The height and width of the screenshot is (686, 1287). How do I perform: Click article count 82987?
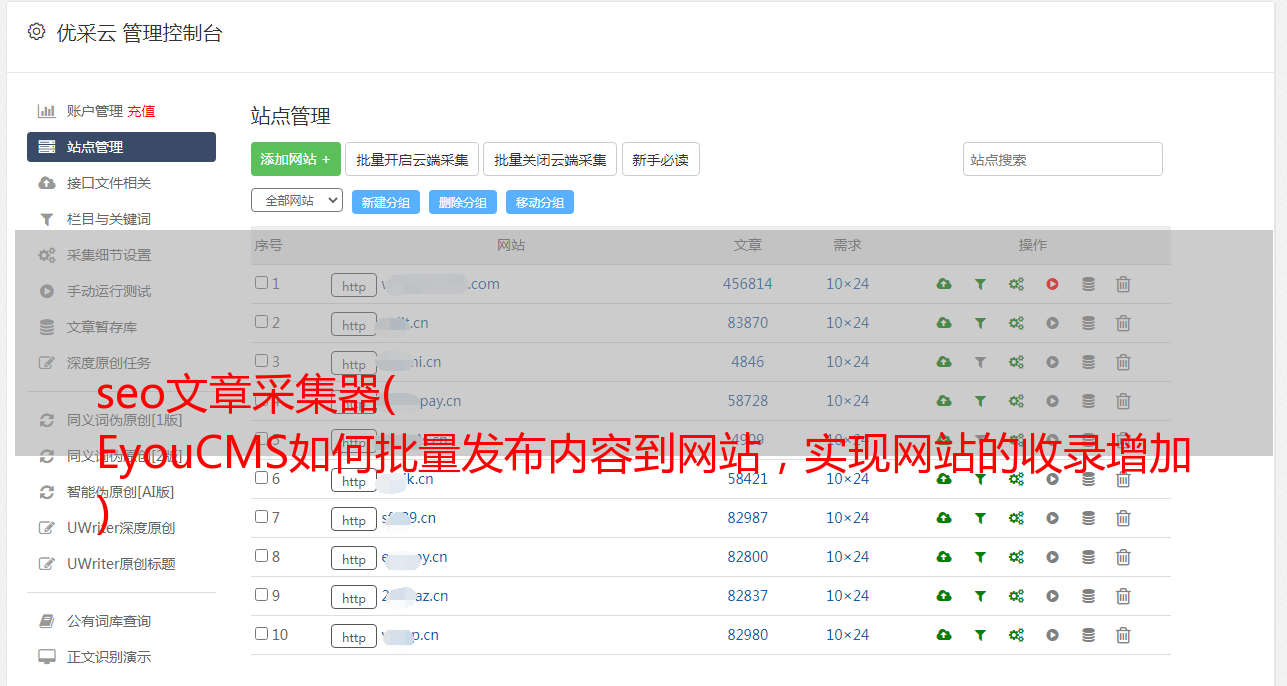tap(748, 518)
